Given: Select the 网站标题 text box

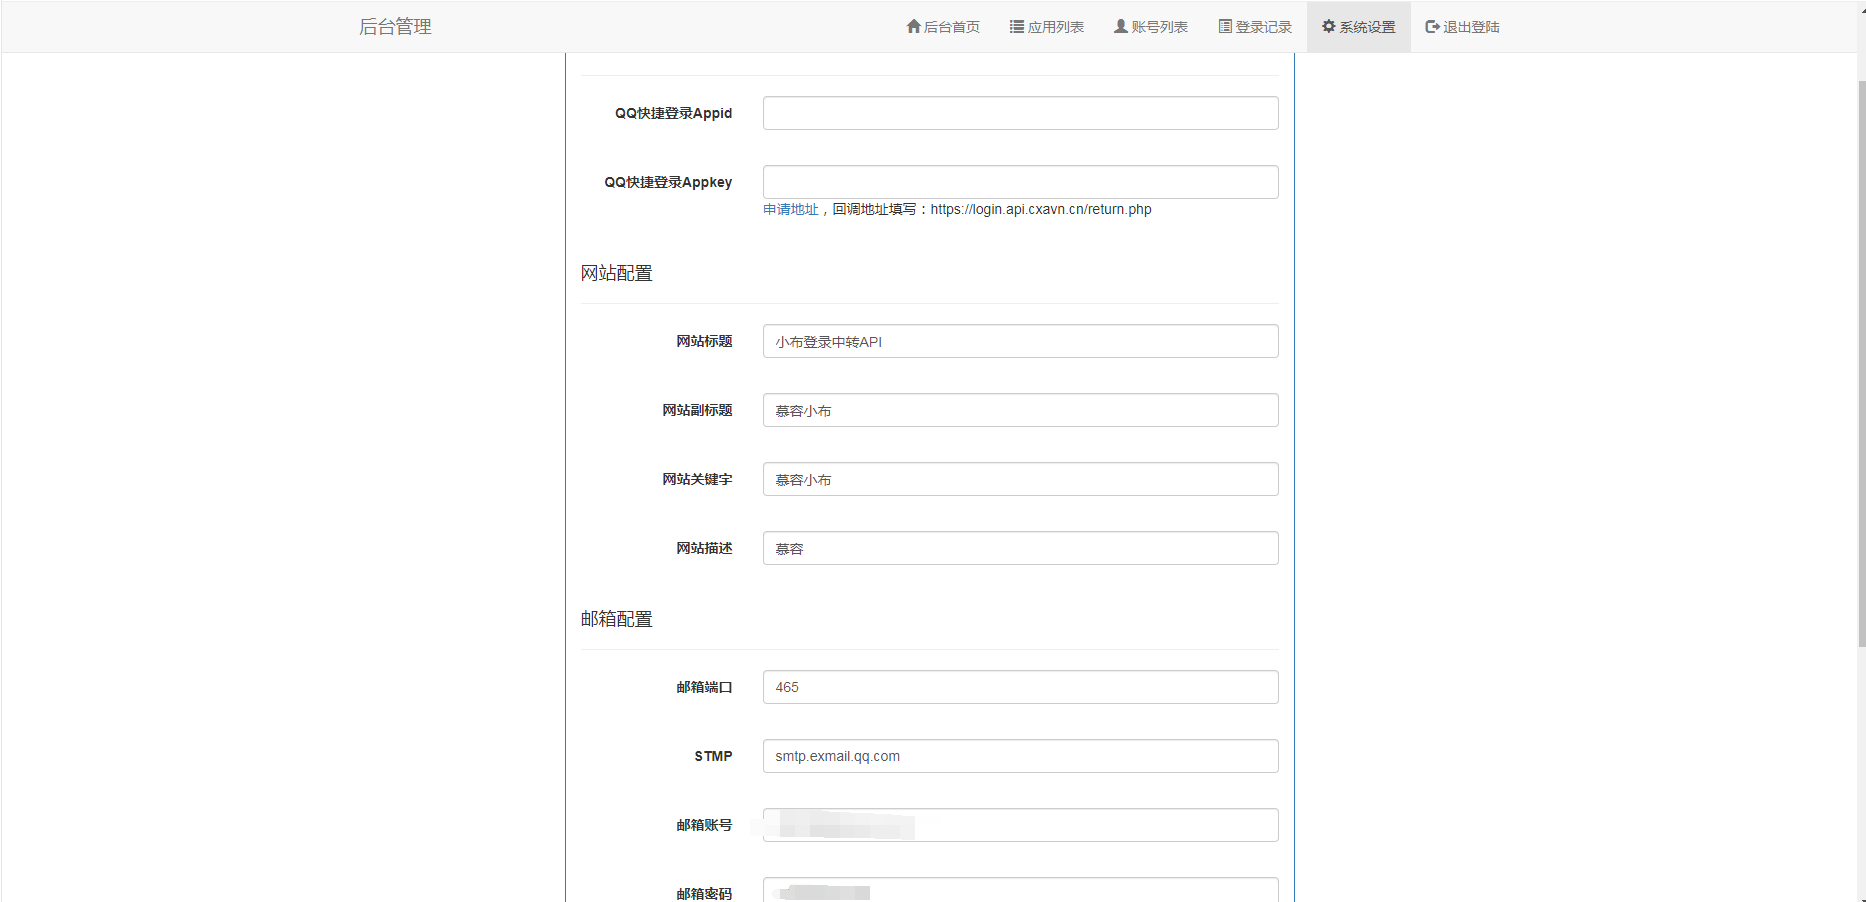Looking at the screenshot, I should tap(1020, 341).
